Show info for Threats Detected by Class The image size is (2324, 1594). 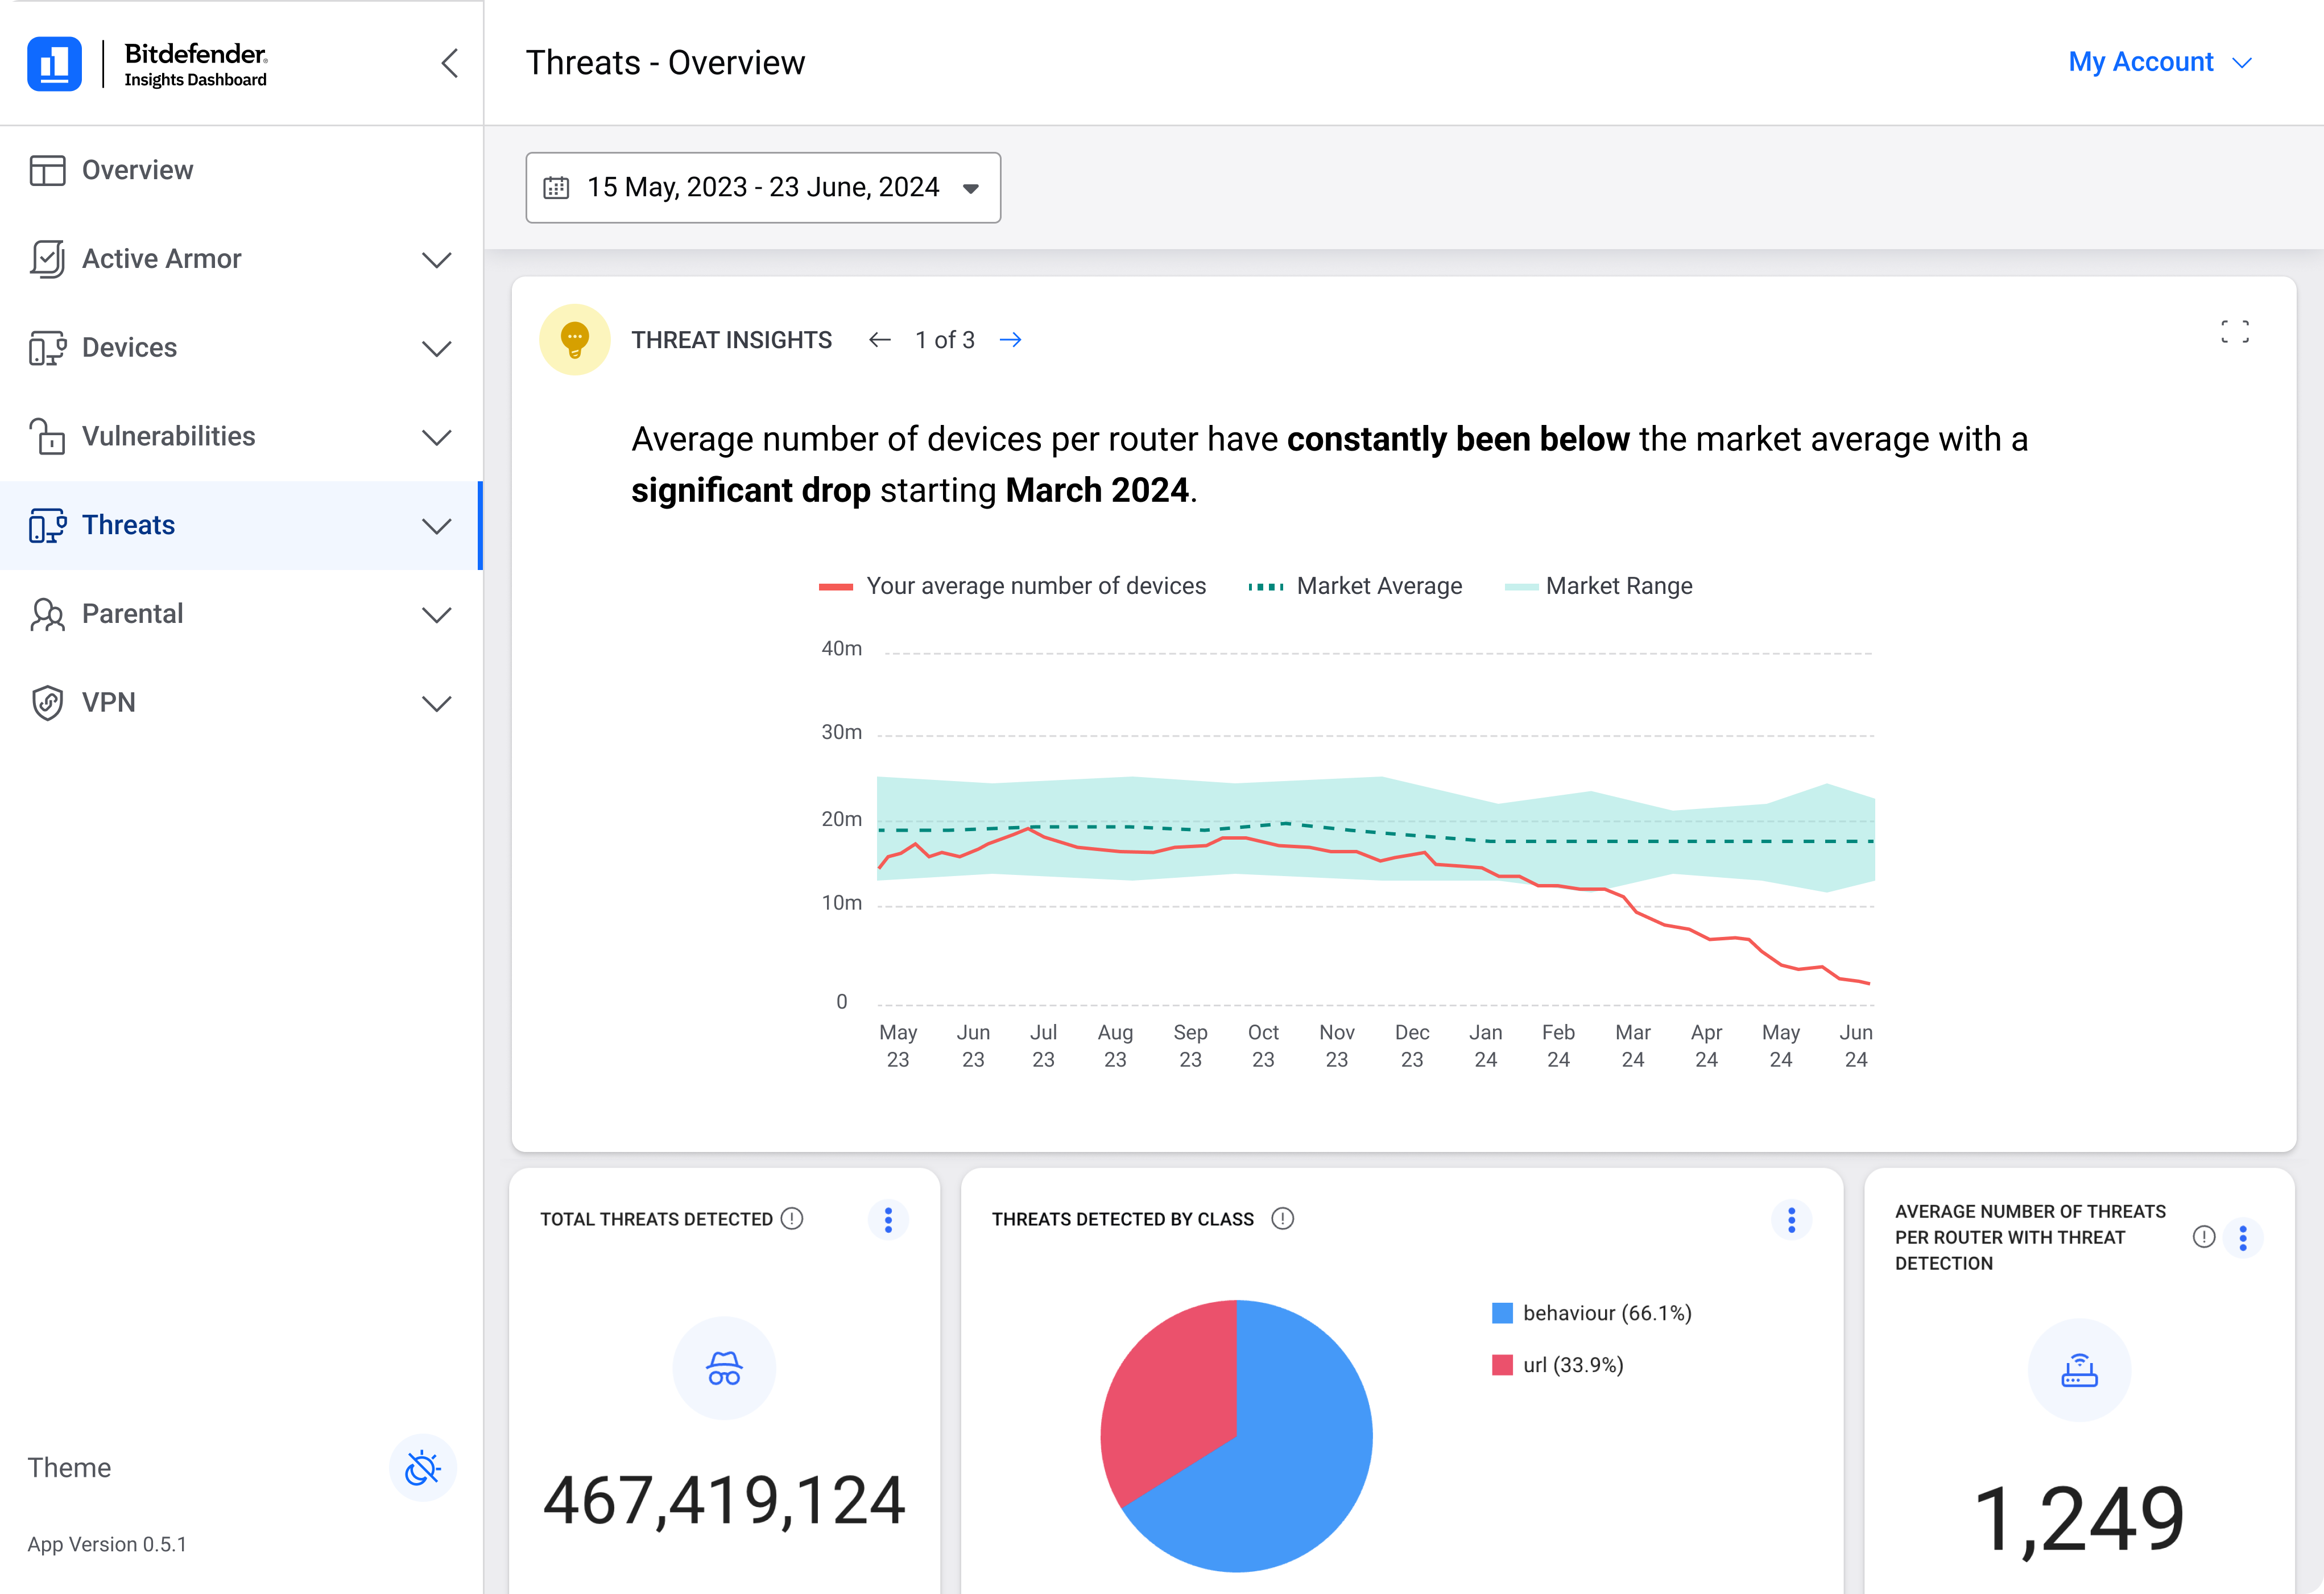[x=1282, y=1218]
